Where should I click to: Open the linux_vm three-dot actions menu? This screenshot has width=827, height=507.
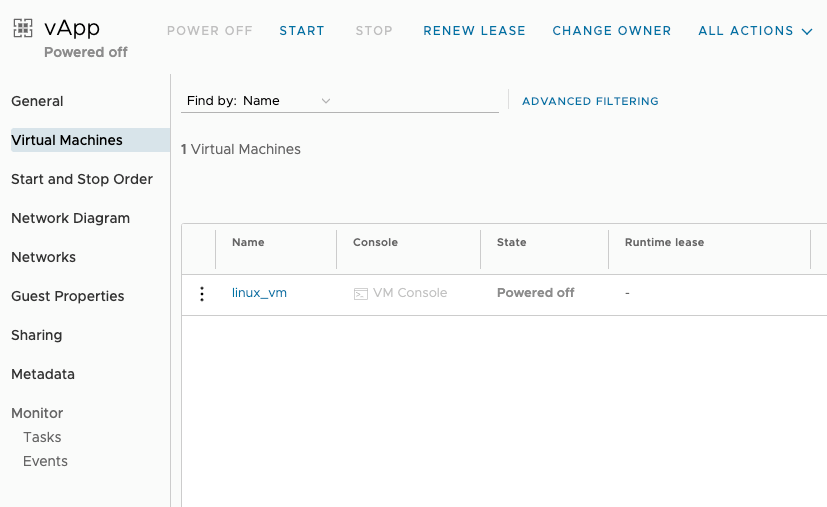click(x=202, y=293)
